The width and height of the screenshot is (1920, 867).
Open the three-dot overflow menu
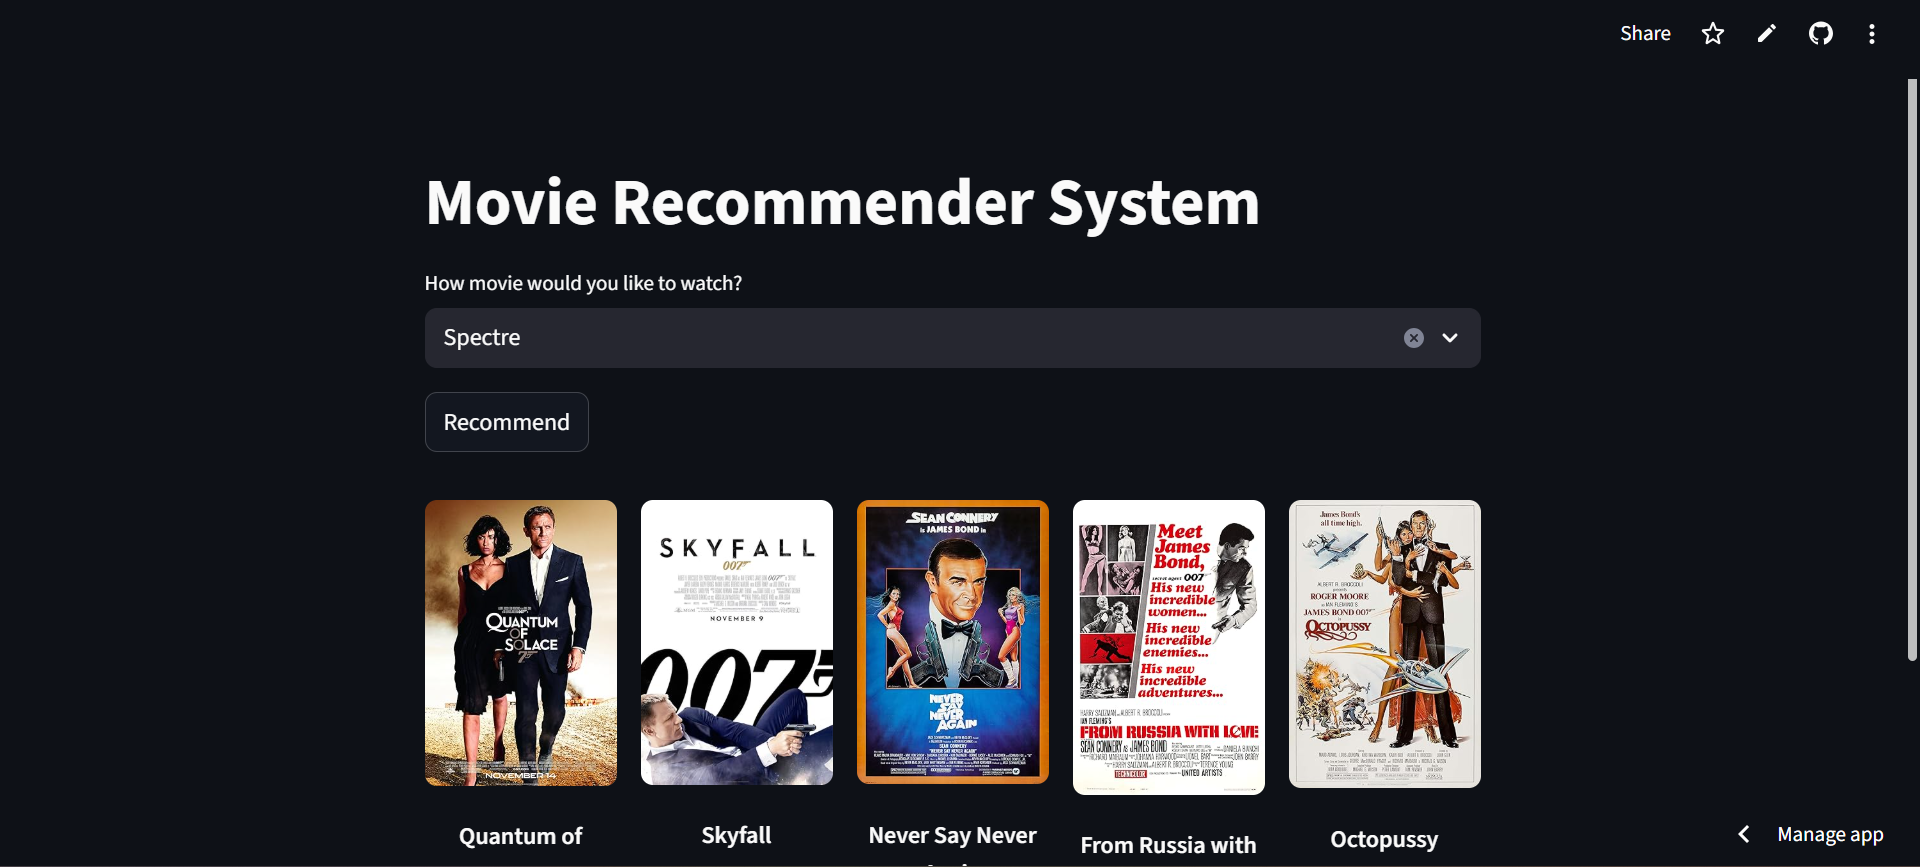1872,34
